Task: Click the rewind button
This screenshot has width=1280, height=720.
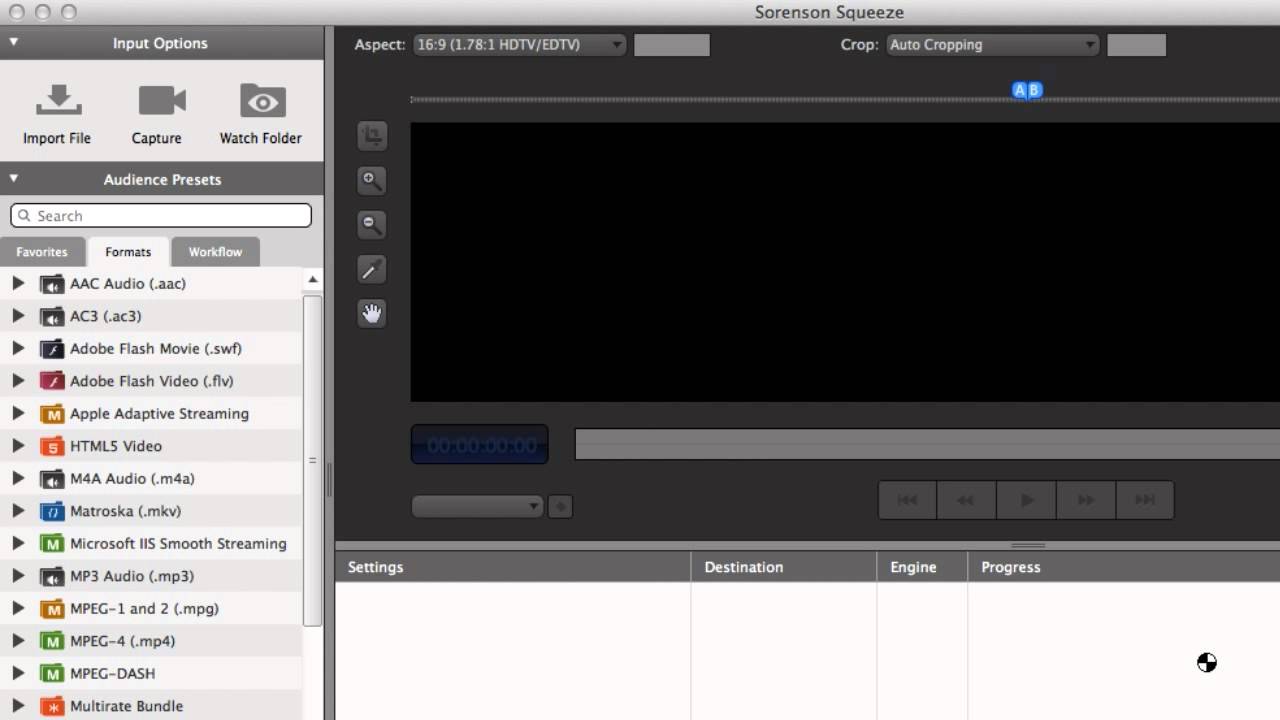Action: tap(966, 500)
